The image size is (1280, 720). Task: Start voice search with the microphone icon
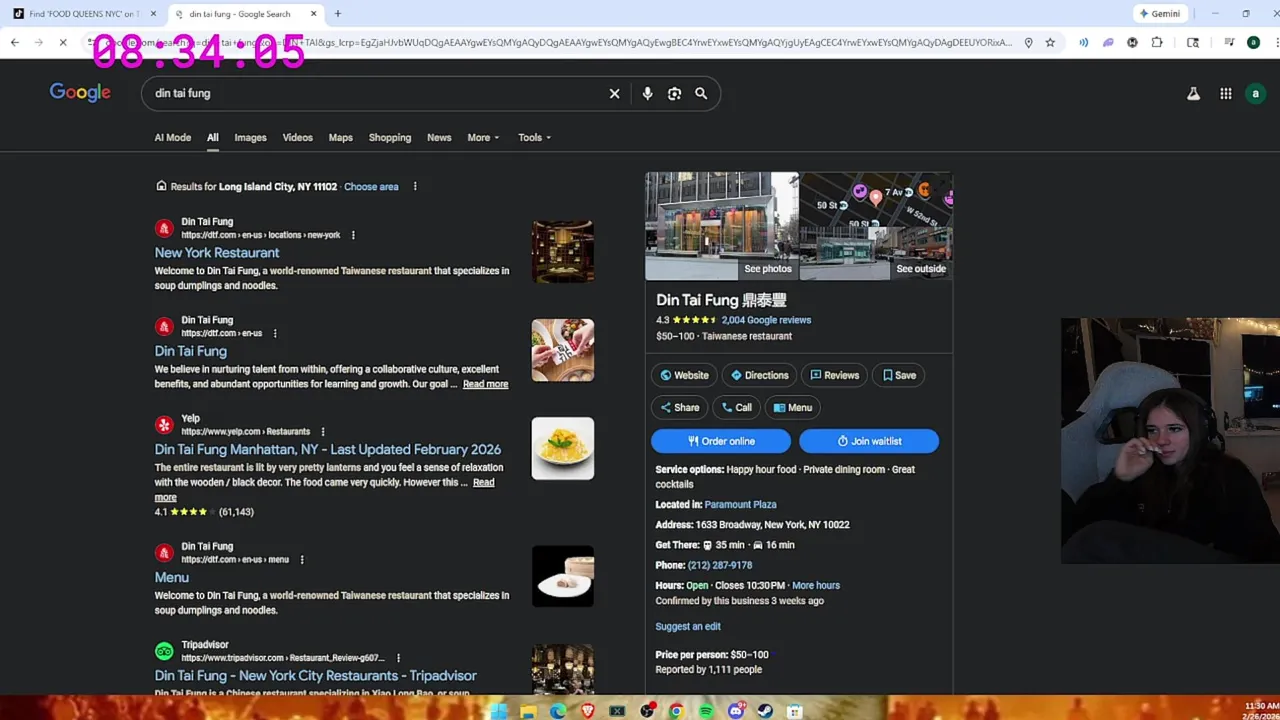[x=647, y=93]
